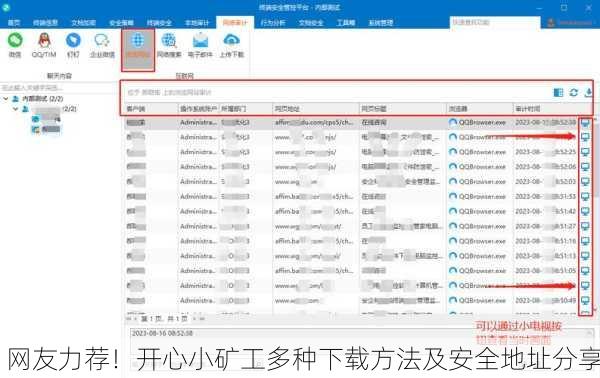
Task: Click the monitor icon for the 51:13 row
Action: [585, 256]
